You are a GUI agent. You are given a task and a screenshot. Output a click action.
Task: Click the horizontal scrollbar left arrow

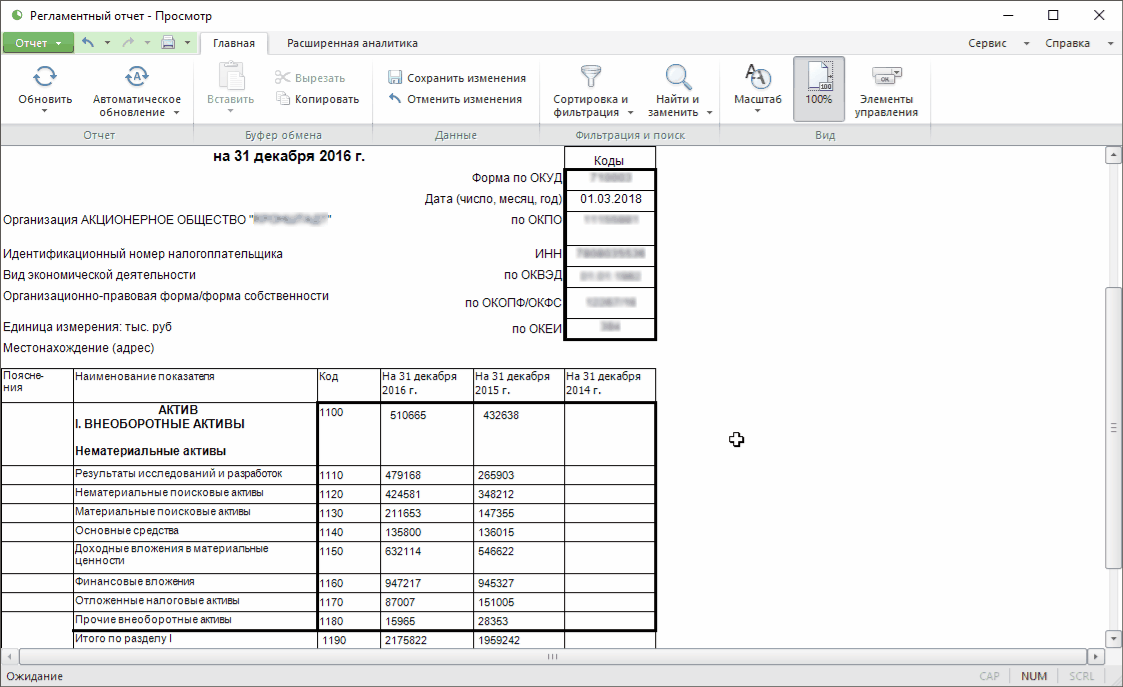(x=9, y=656)
